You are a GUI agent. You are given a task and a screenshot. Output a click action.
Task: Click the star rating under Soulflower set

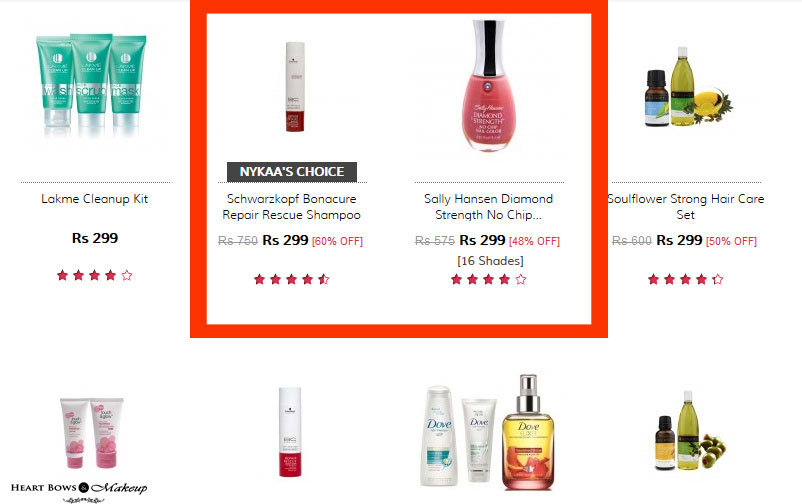(685, 279)
